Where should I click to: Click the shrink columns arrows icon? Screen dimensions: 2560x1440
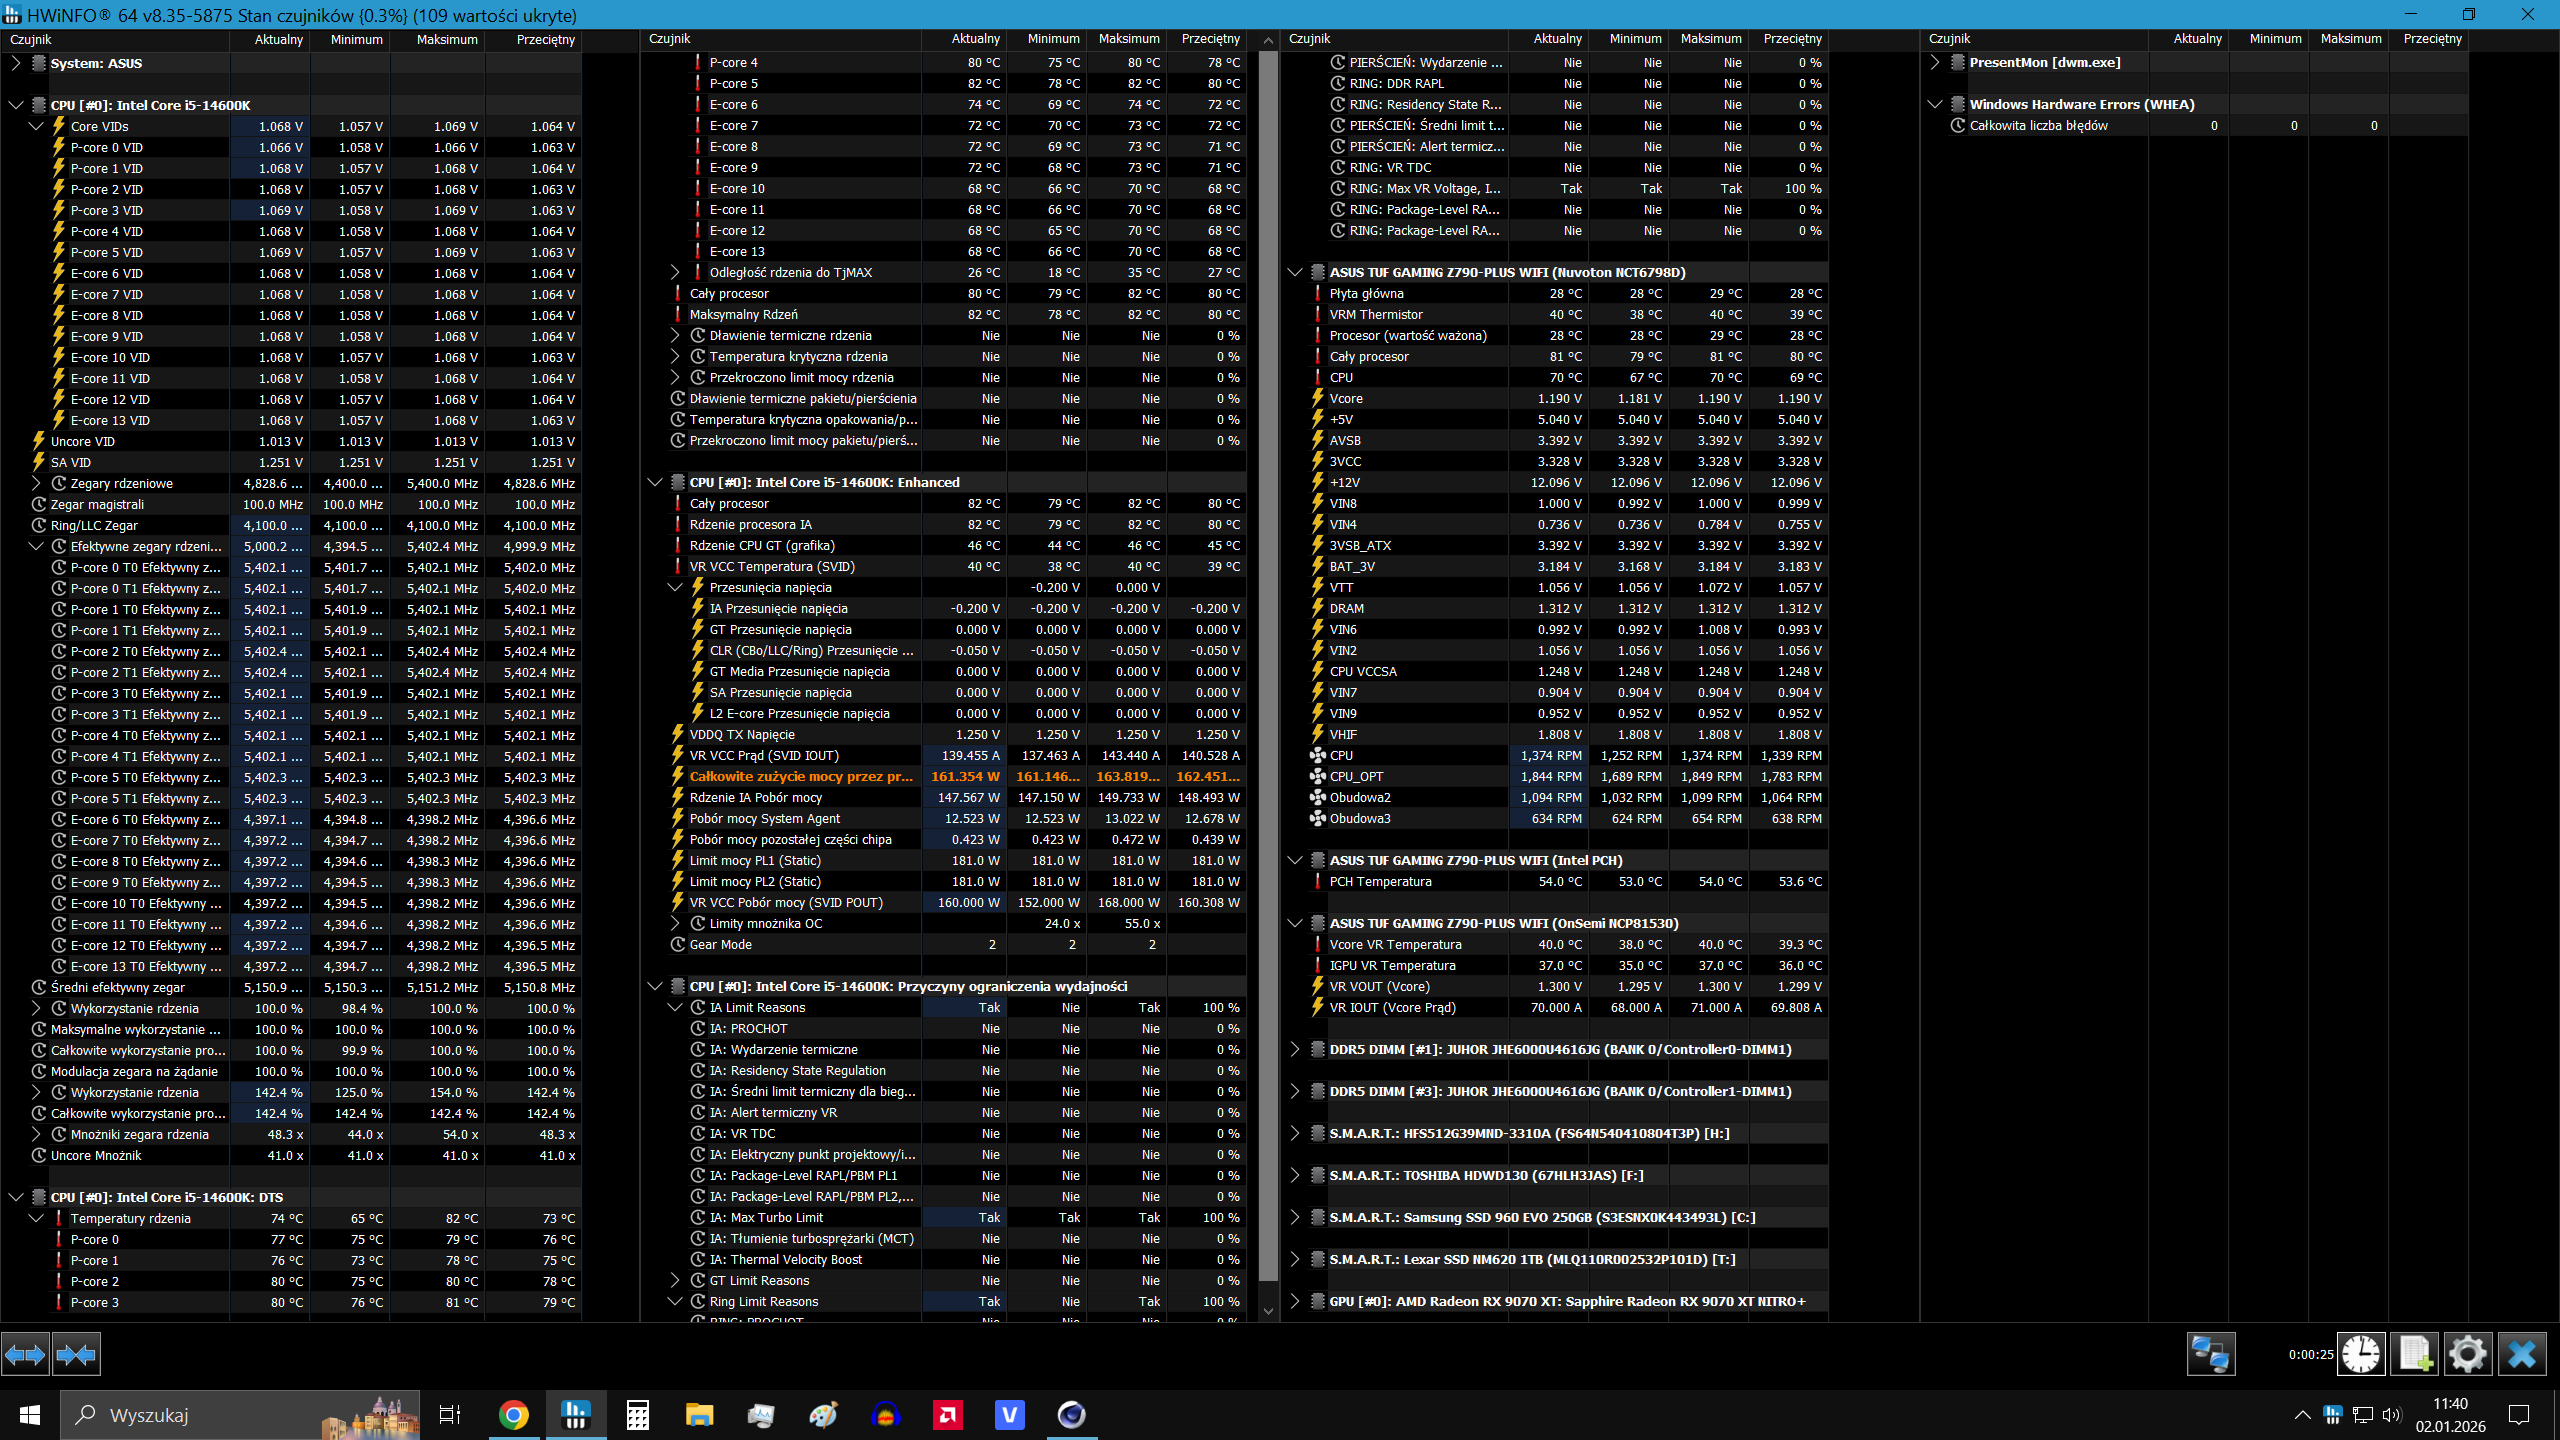click(x=76, y=1355)
